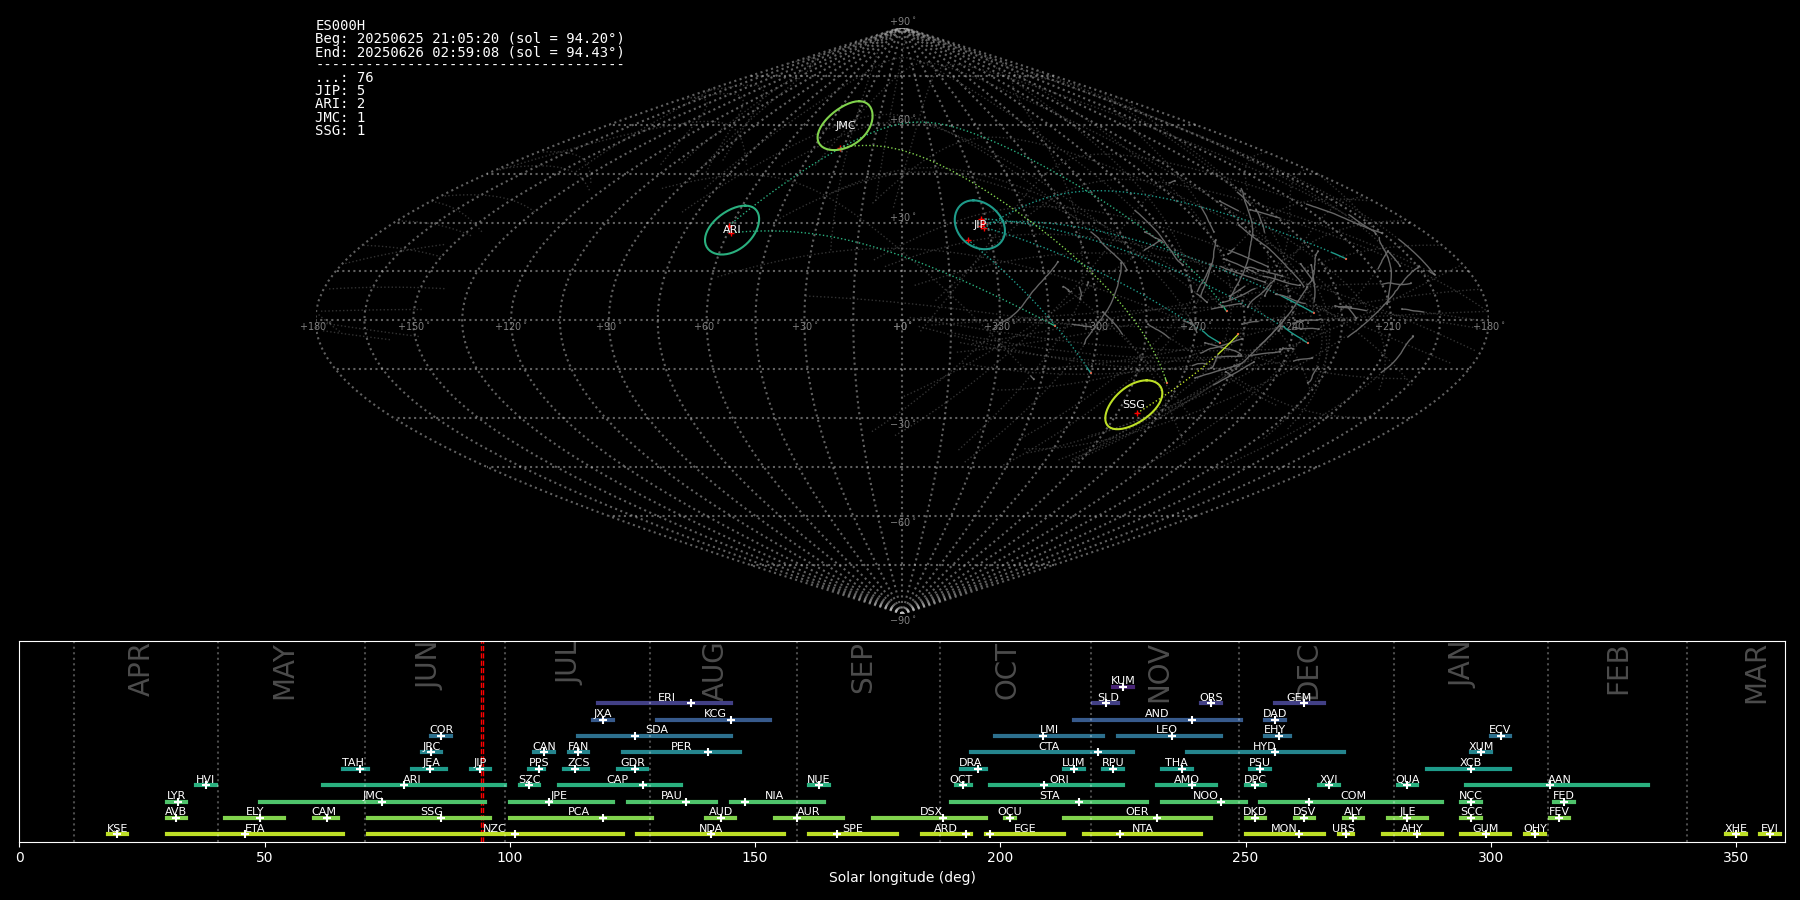Screen dimensions: 1800x900
Task: Click the ETA shower bar in the timeline
Action: (255, 834)
